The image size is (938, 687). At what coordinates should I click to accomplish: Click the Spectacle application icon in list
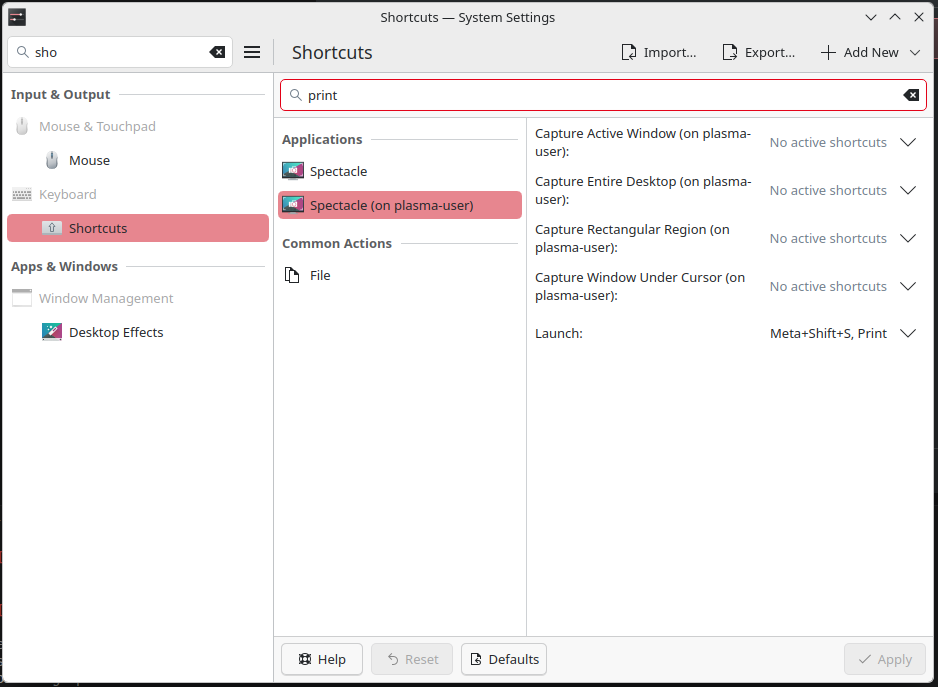tap(293, 171)
